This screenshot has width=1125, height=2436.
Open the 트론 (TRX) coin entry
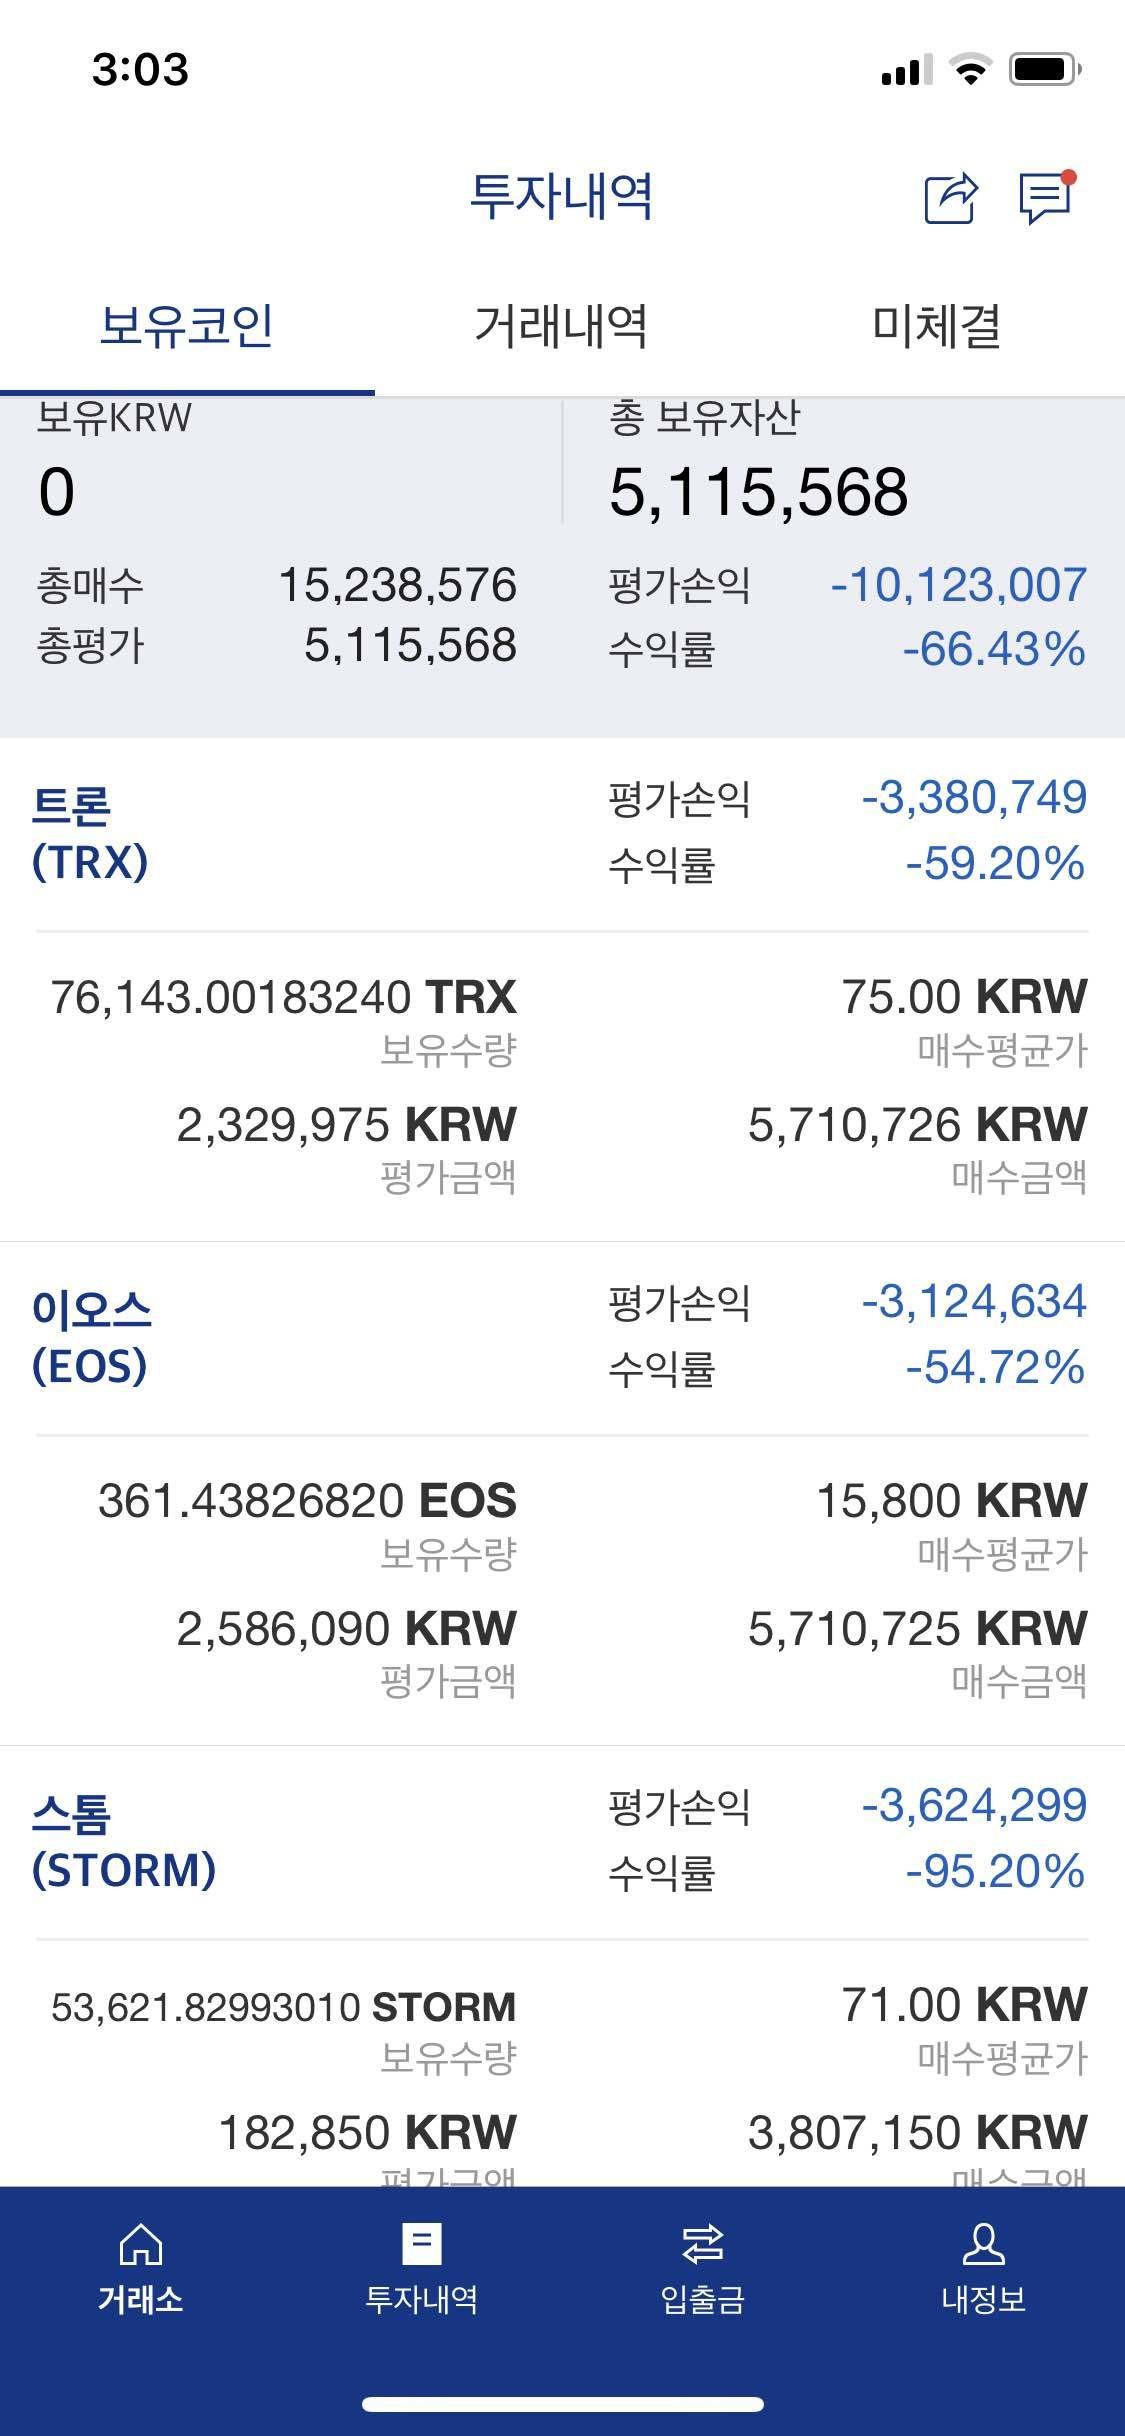pos(90,834)
